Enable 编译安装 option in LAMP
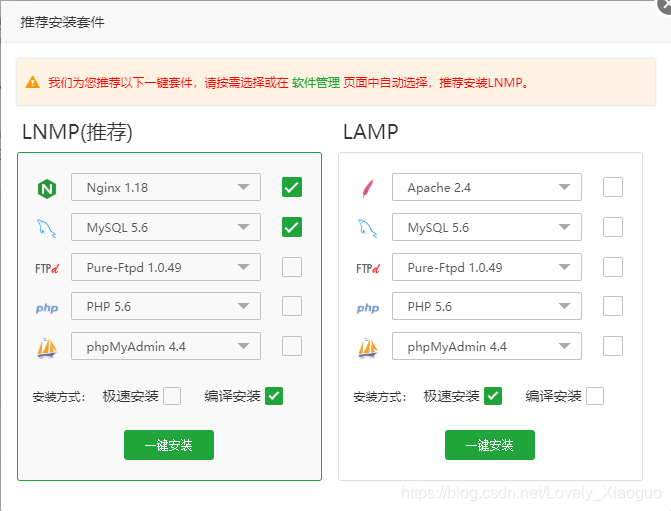 [x=595, y=396]
